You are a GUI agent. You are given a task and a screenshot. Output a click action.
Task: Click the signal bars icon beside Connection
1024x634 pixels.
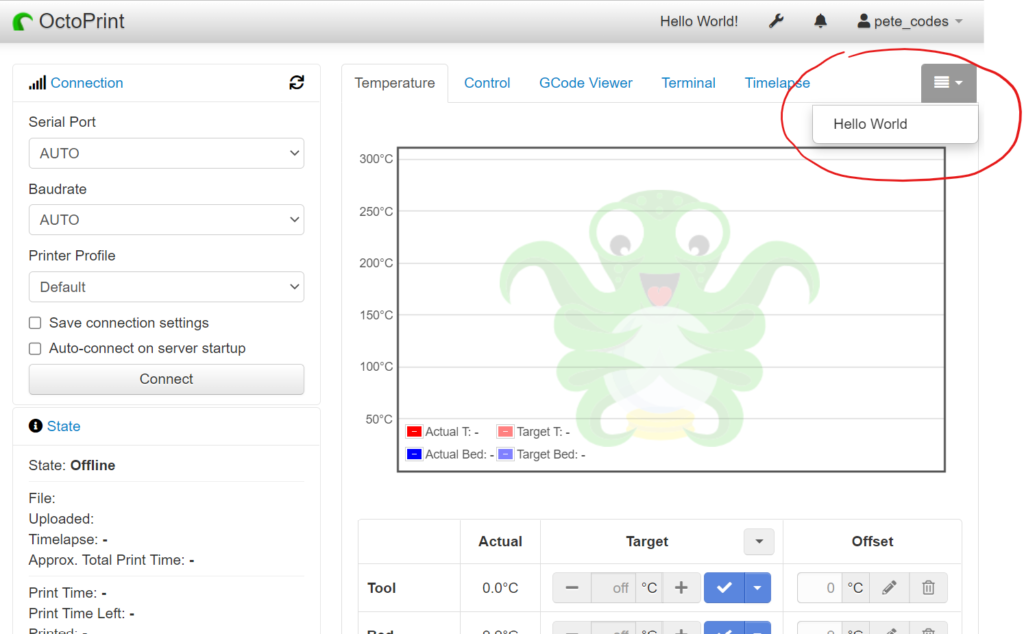coord(37,82)
